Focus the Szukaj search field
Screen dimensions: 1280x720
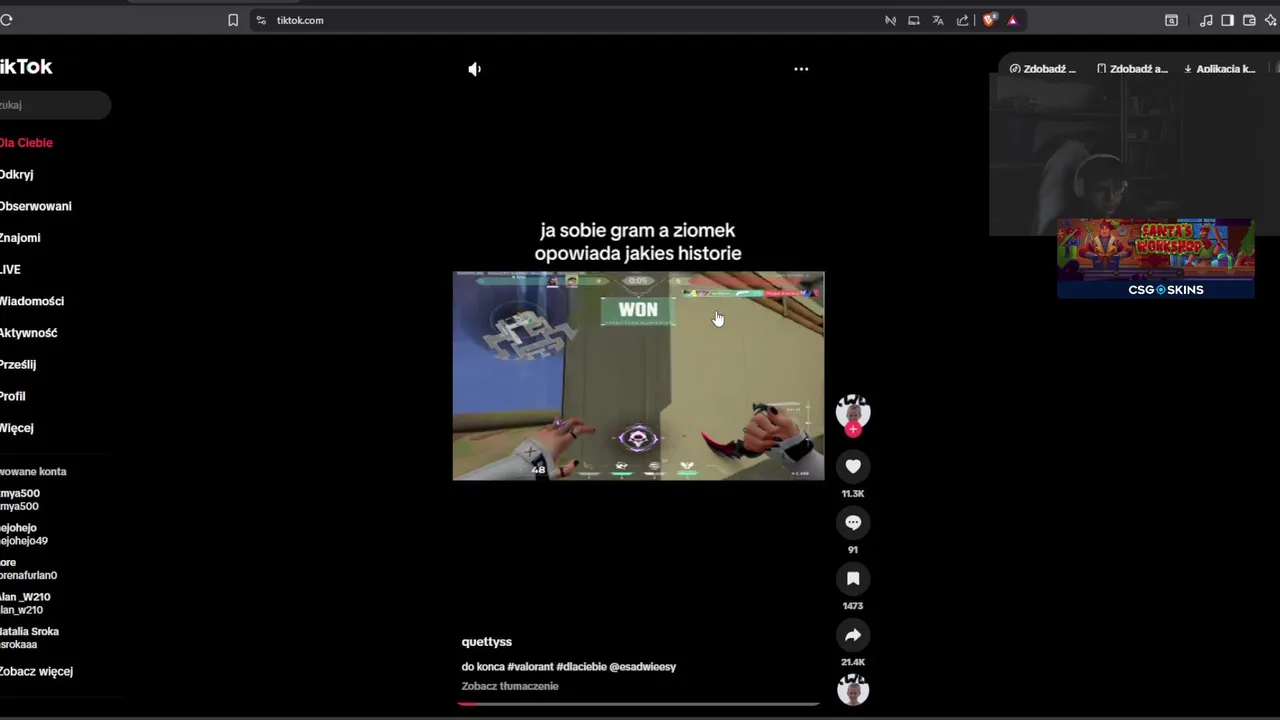[55, 105]
